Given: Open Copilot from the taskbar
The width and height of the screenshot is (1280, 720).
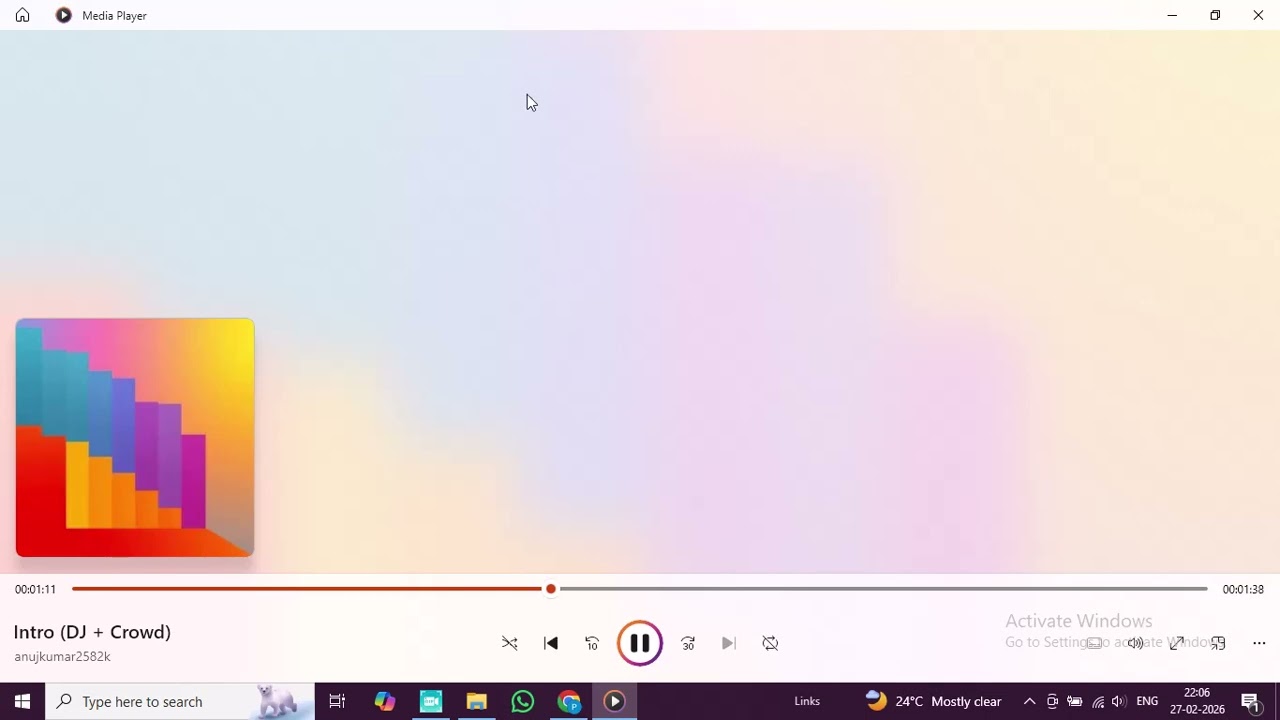Looking at the screenshot, I should tap(384, 701).
